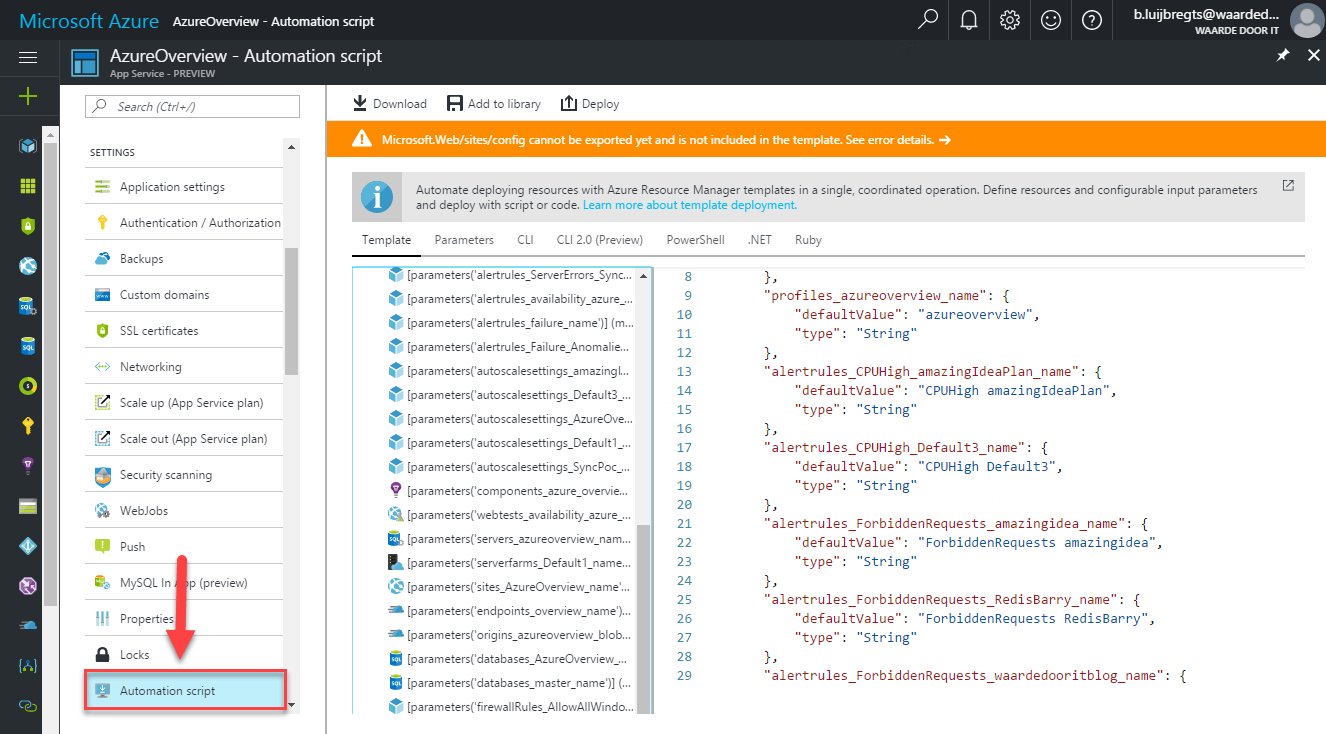The image size is (1326, 734).
Task: Switch to the Ruby tab
Action: pyautogui.click(x=808, y=240)
